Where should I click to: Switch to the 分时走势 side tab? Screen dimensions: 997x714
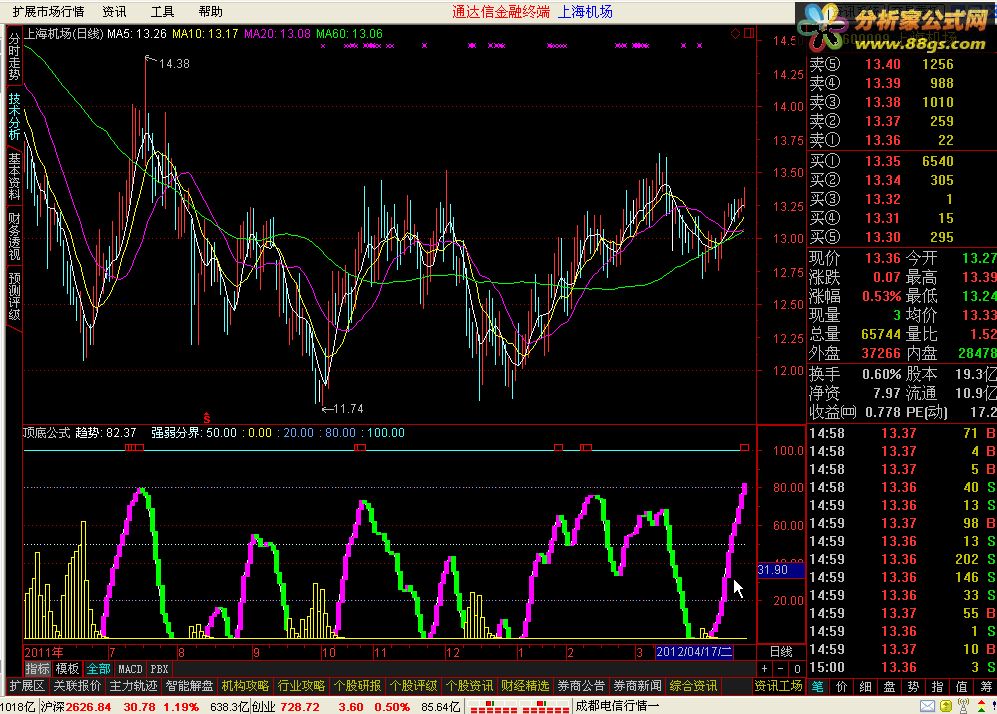coord(14,57)
